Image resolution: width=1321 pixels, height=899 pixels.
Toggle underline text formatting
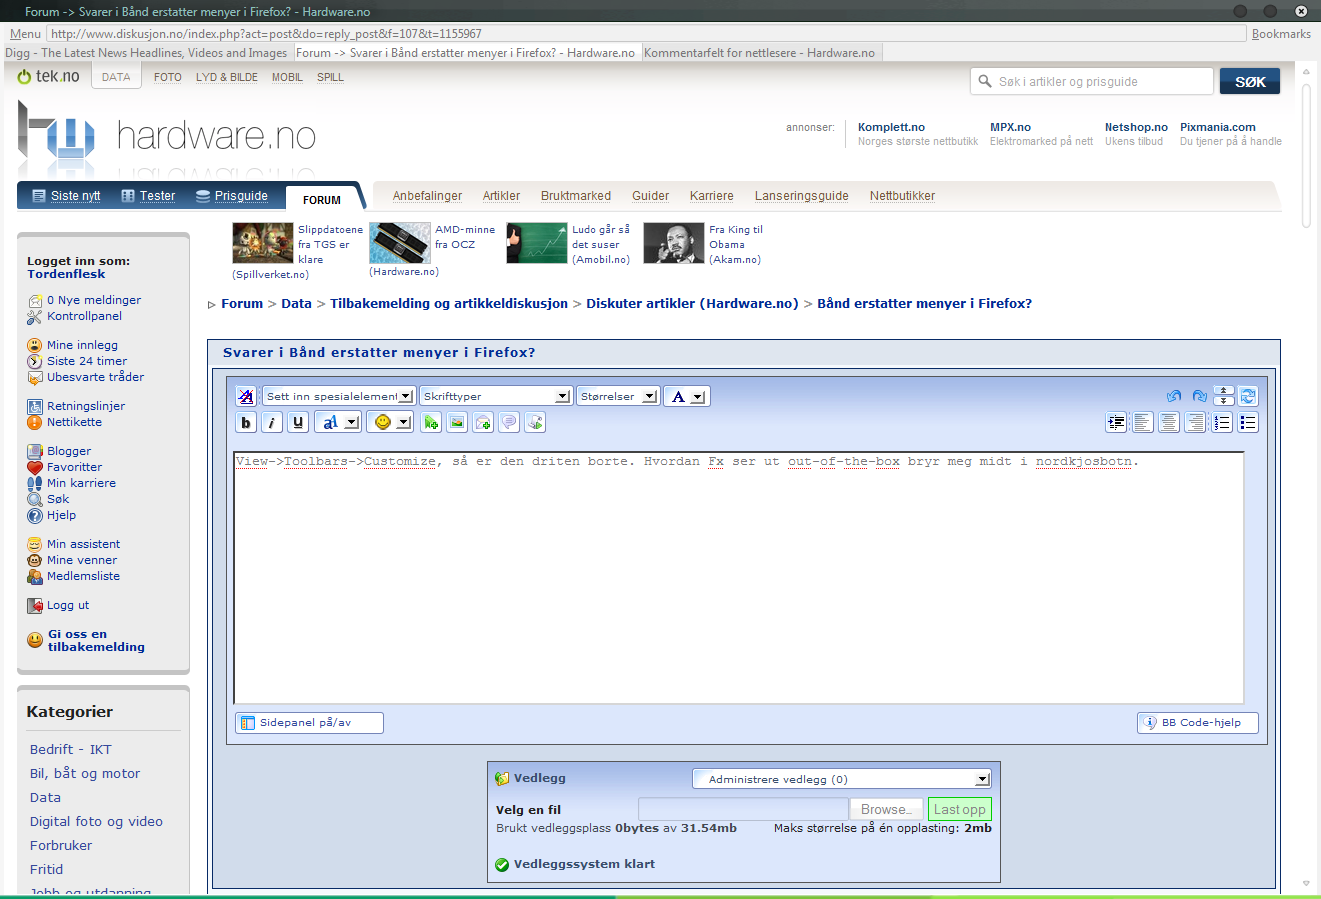coord(298,422)
